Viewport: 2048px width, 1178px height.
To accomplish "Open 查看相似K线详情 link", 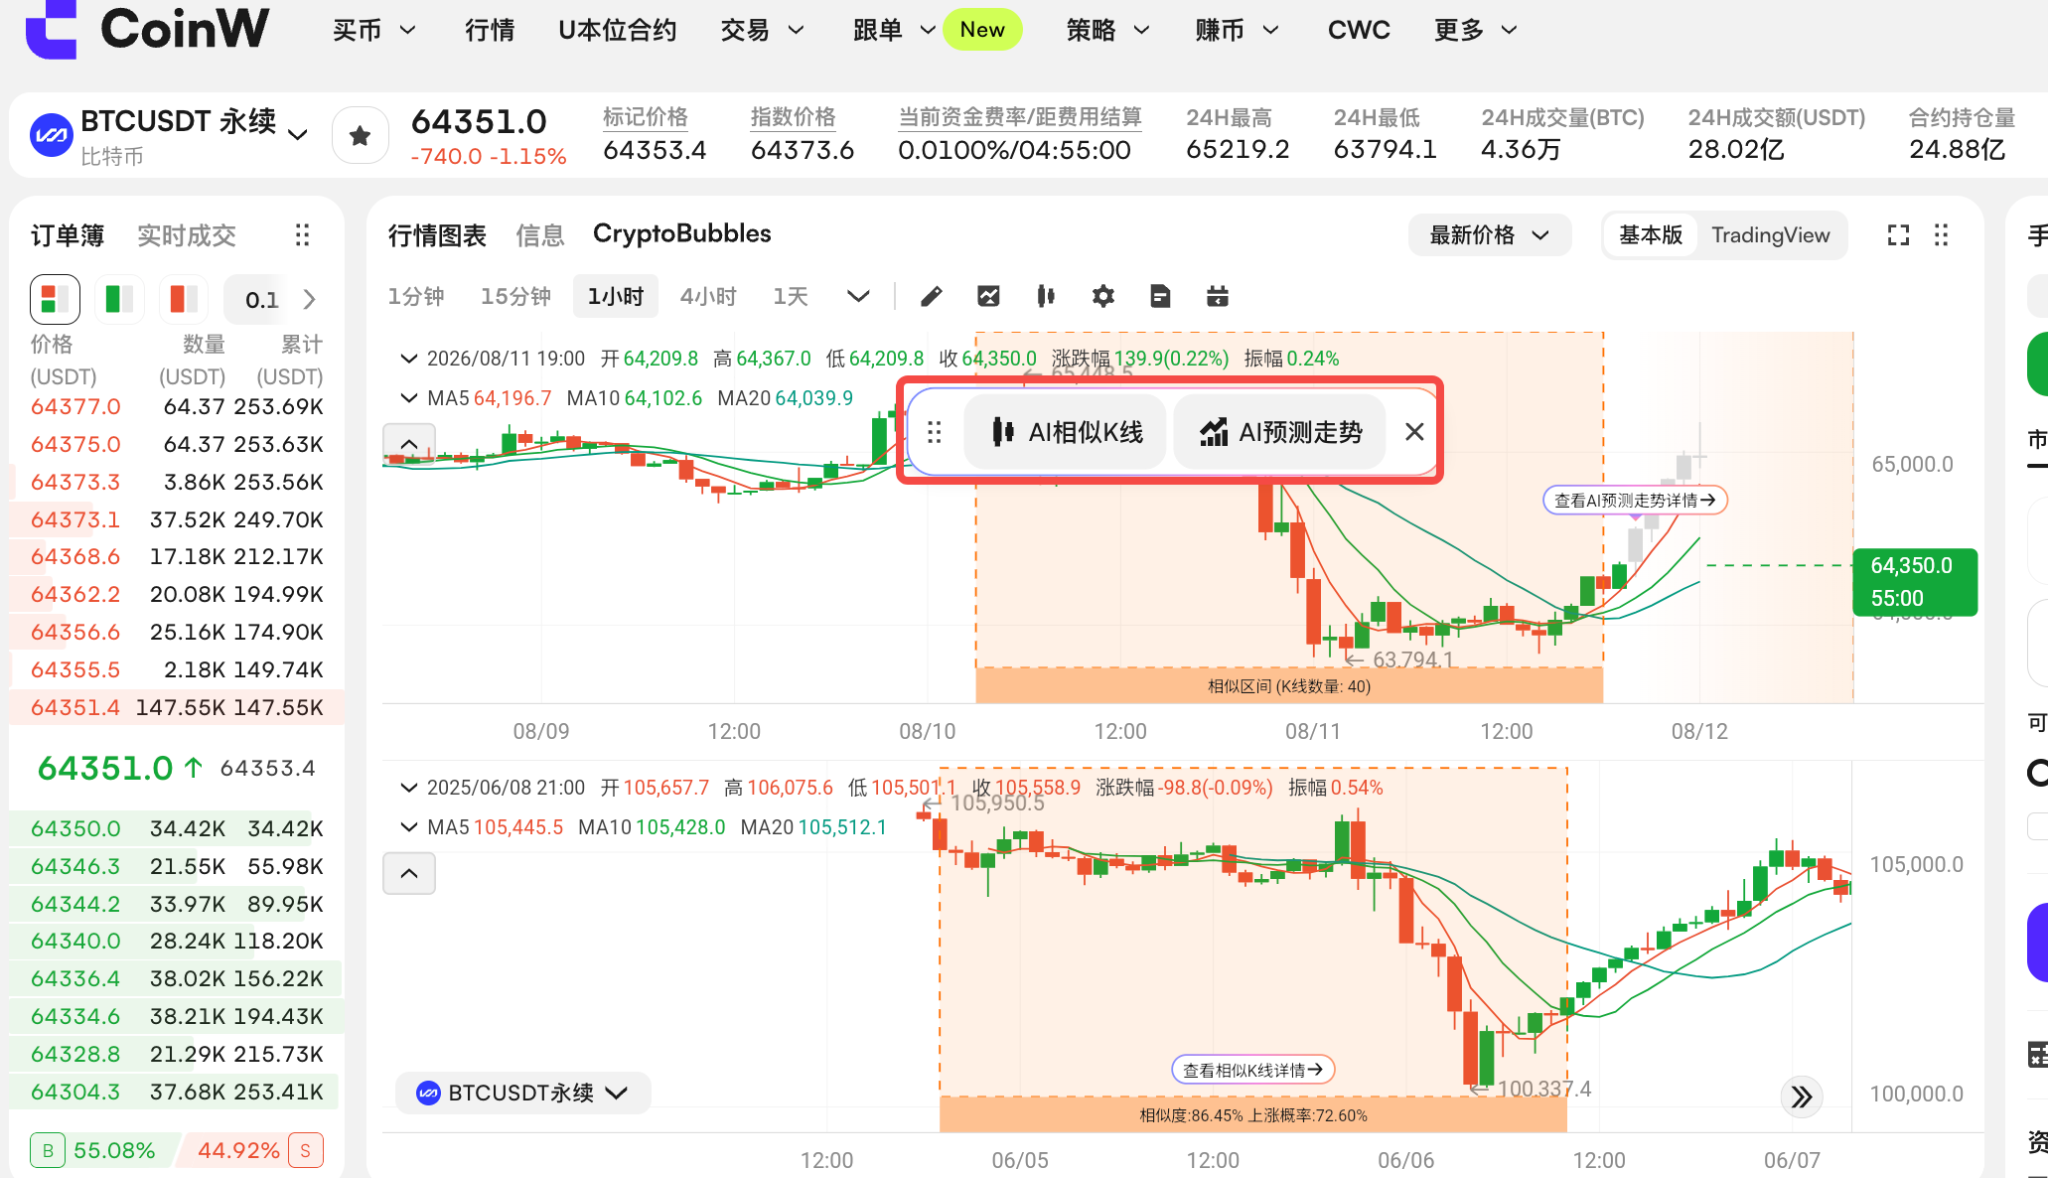I will click(x=1253, y=1070).
